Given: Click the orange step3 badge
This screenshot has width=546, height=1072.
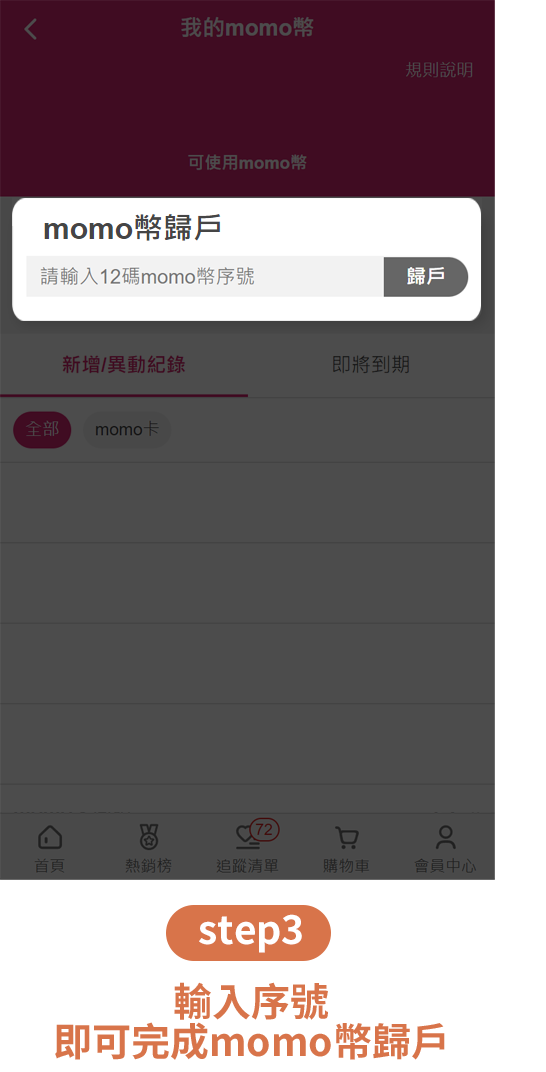Looking at the screenshot, I should click(248, 933).
